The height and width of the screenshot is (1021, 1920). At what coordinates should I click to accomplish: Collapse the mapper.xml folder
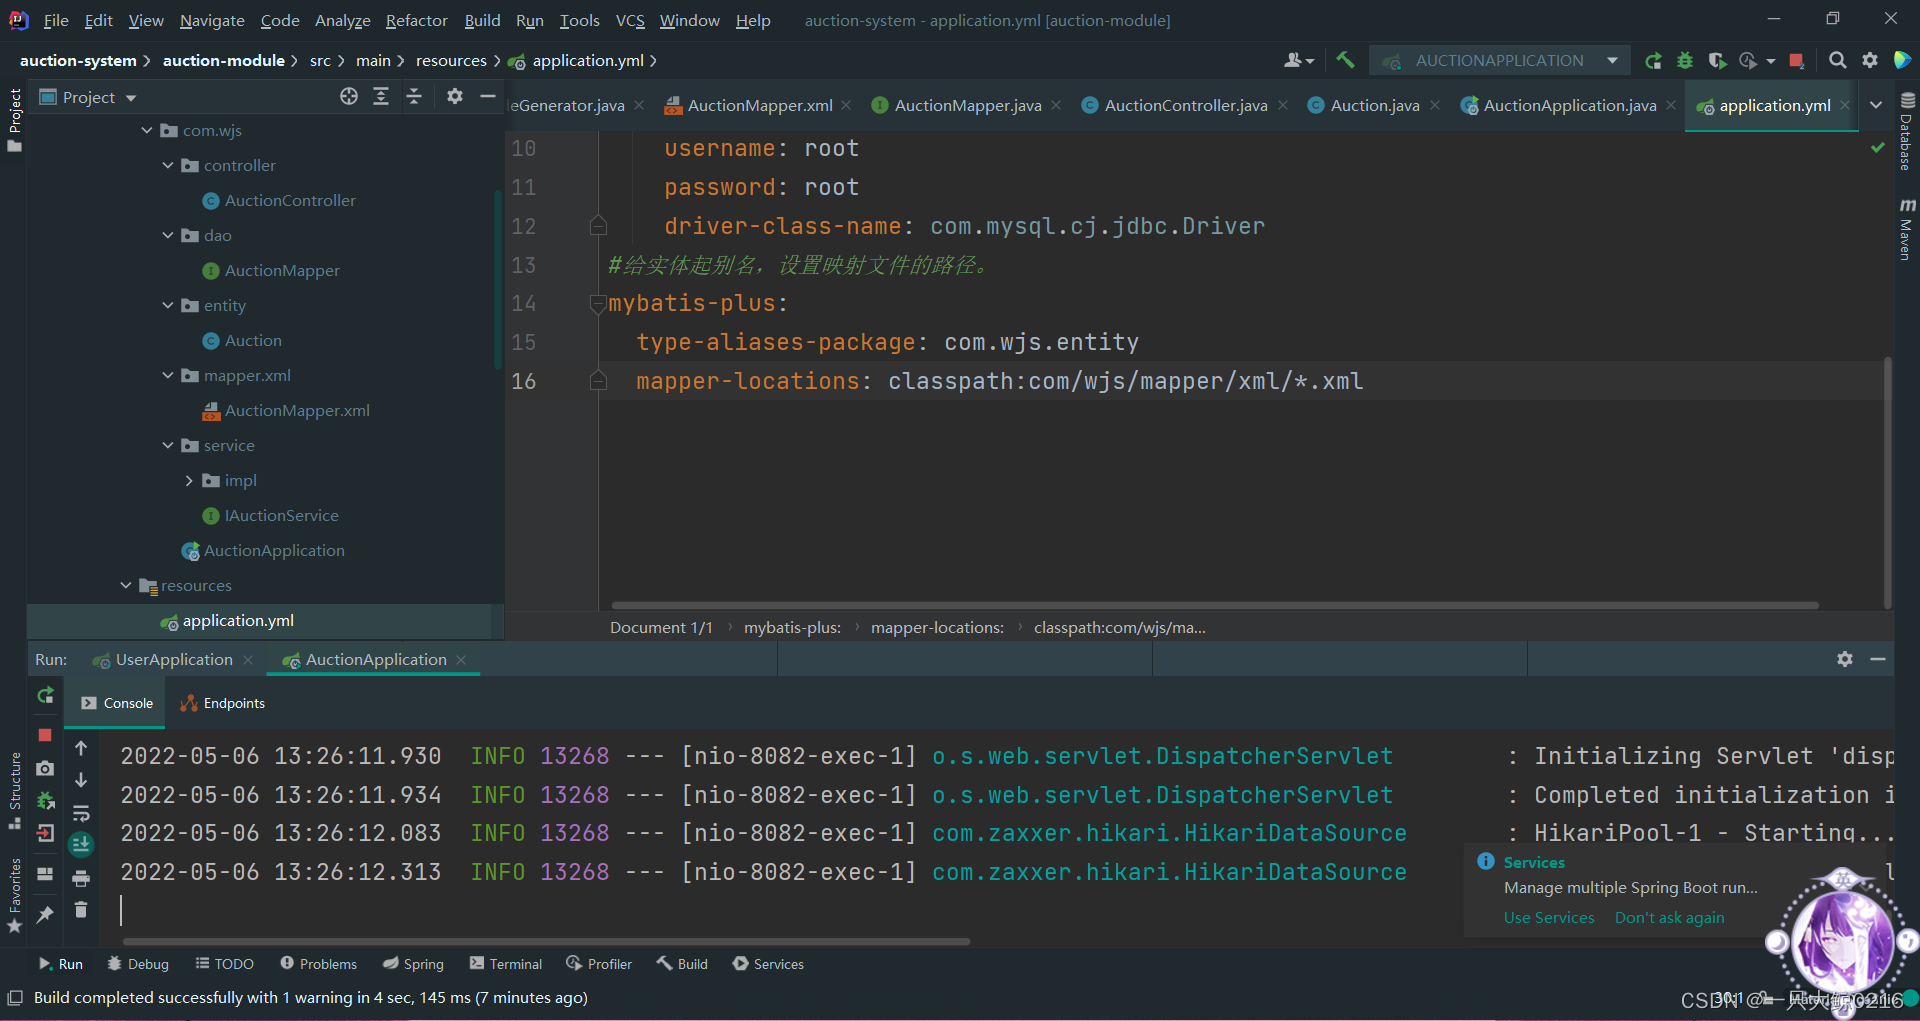(168, 376)
